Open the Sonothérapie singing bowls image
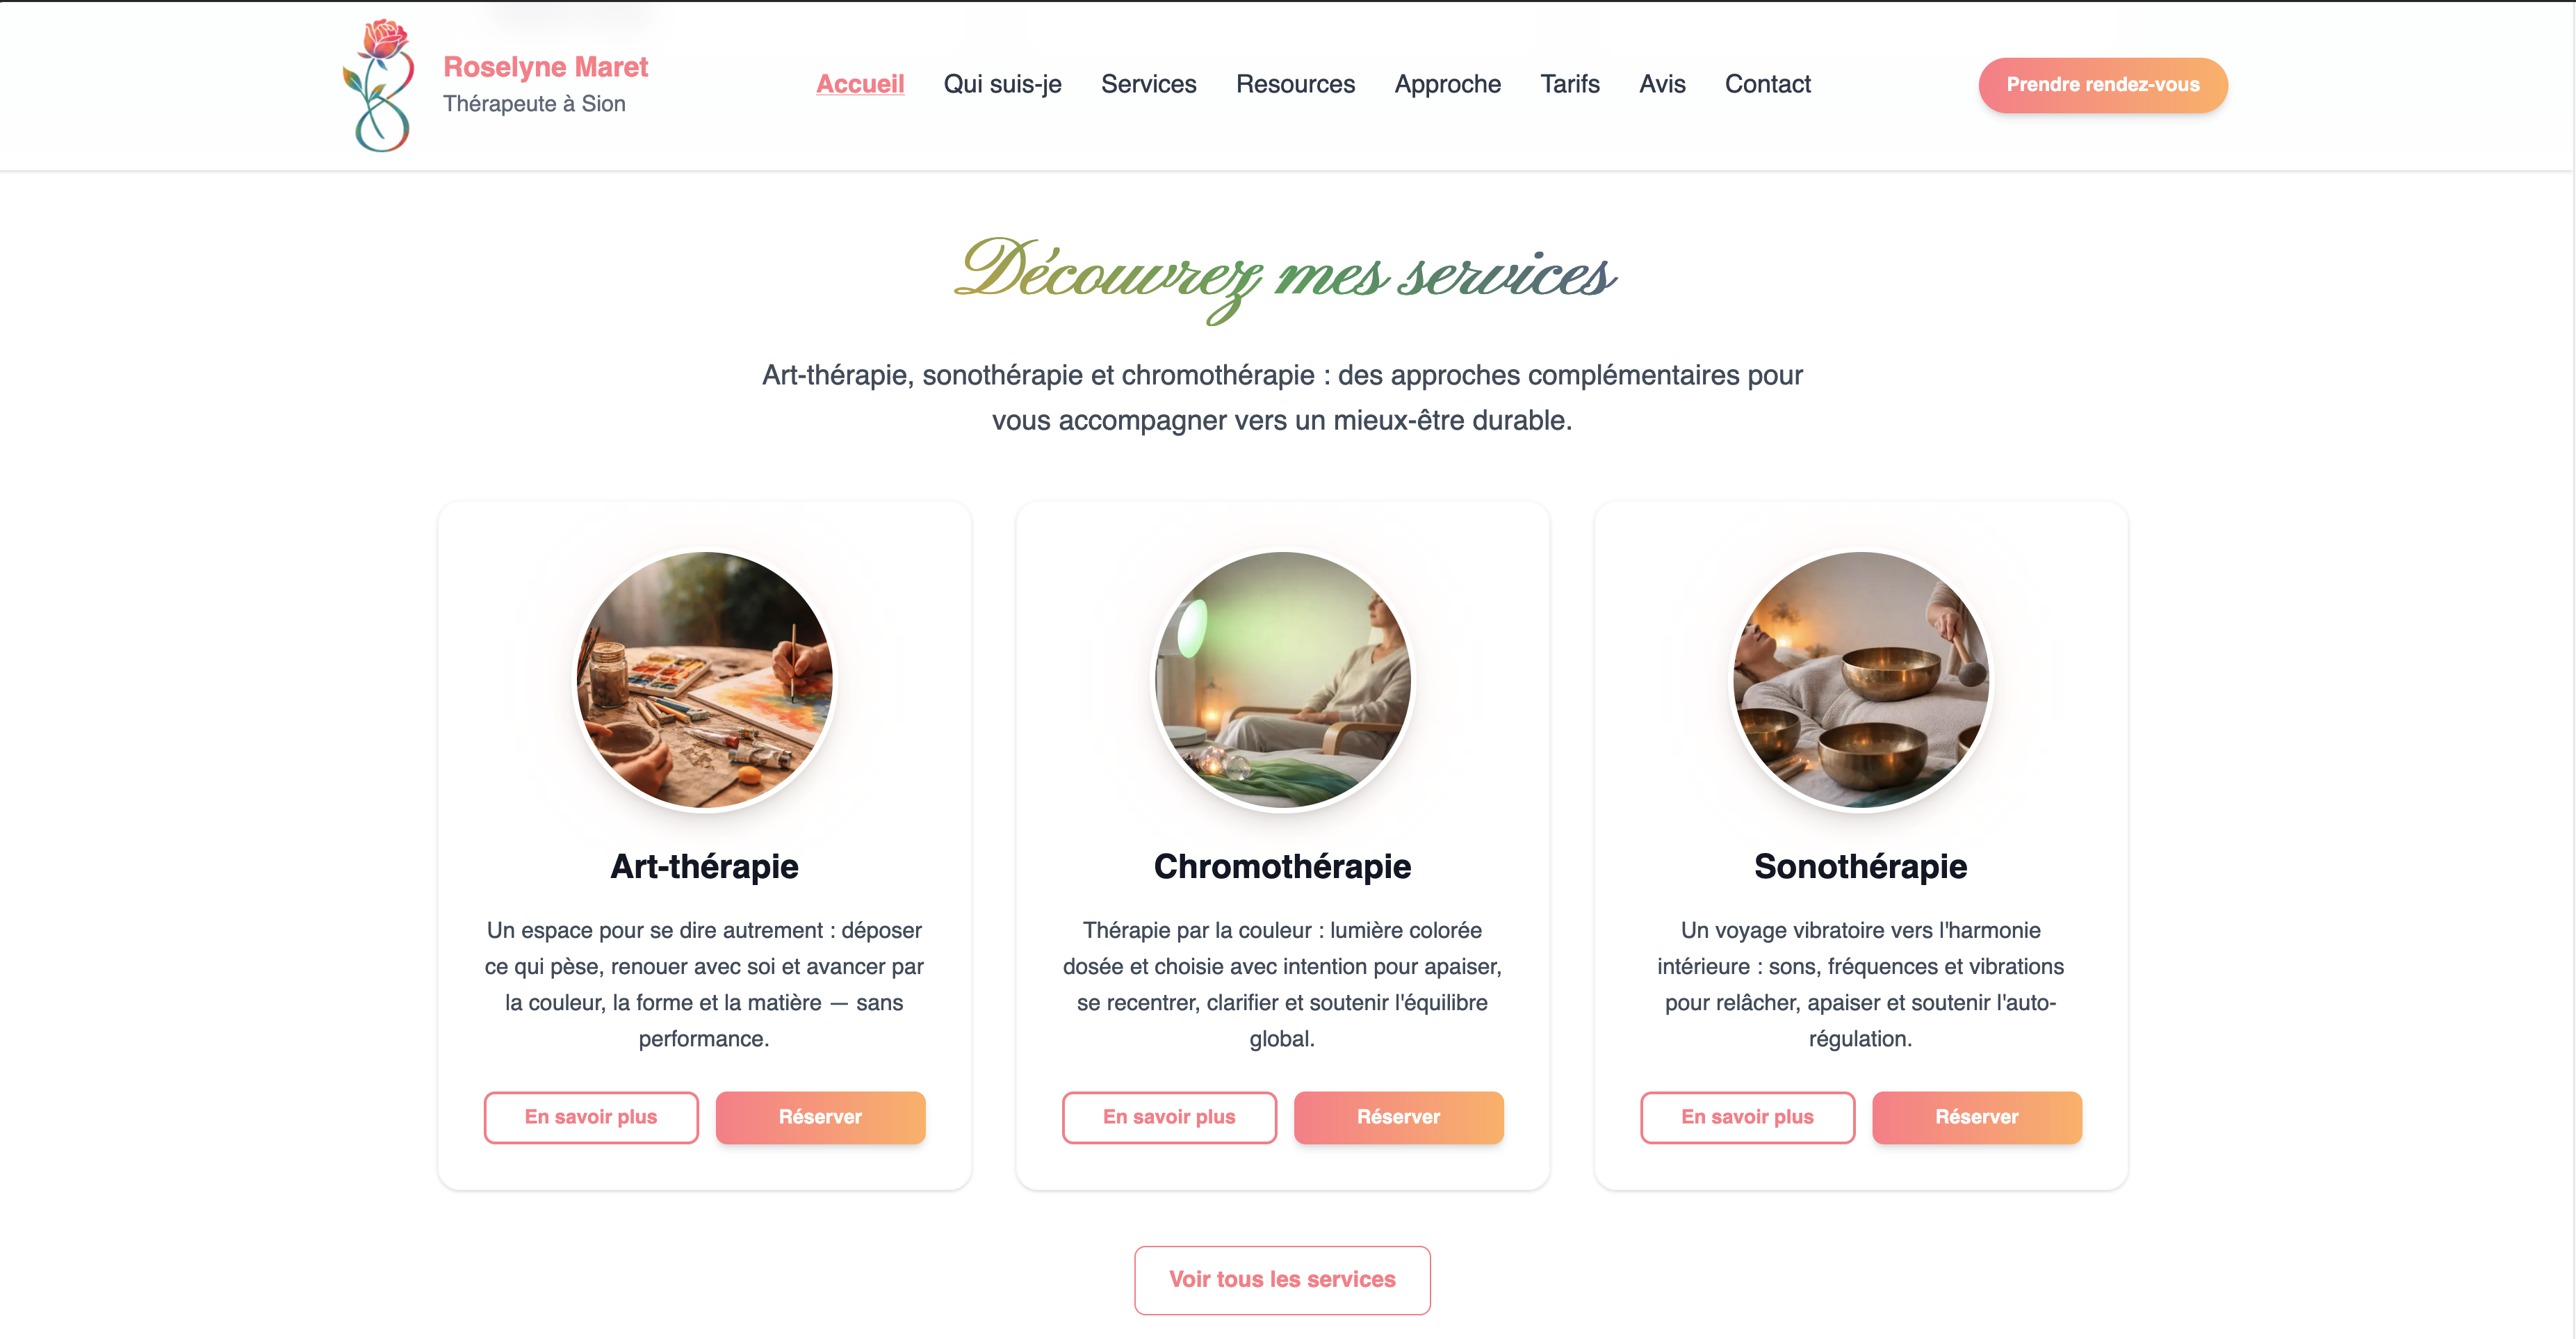The height and width of the screenshot is (1339, 2576). [1861, 680]
